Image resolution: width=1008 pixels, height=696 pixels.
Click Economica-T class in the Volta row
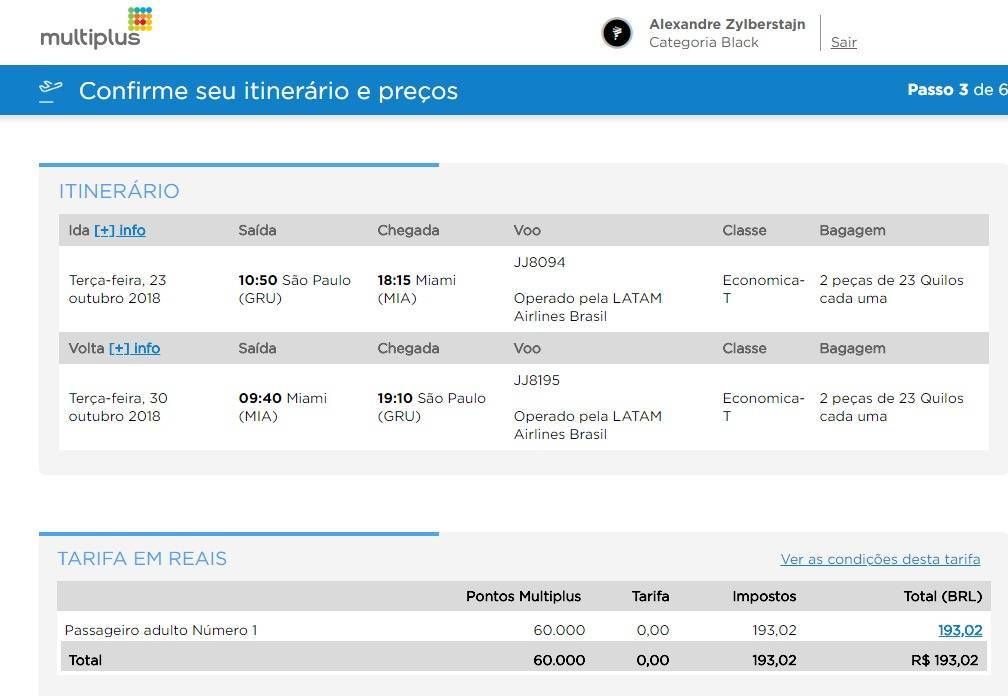point(763,407)
